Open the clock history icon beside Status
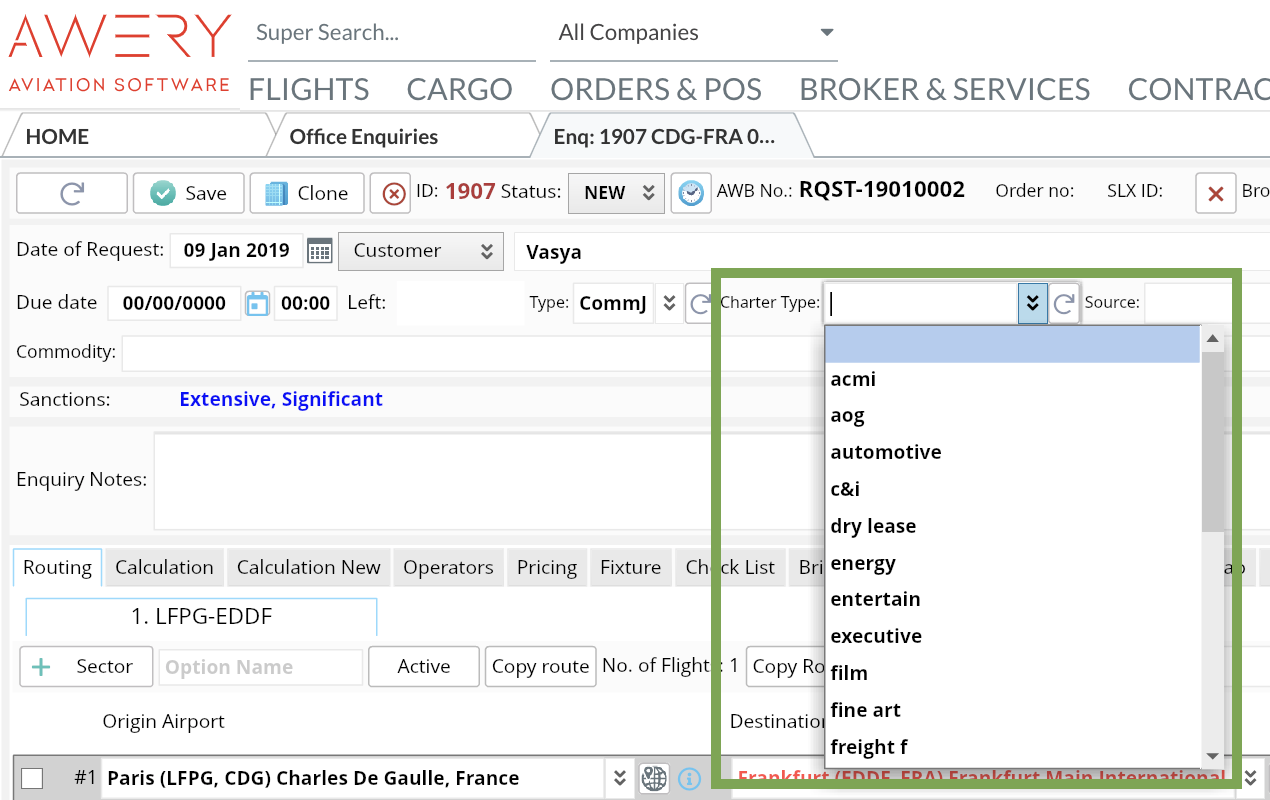The width and height of the screenshot is (1270, 800). [x=690, y=192]
